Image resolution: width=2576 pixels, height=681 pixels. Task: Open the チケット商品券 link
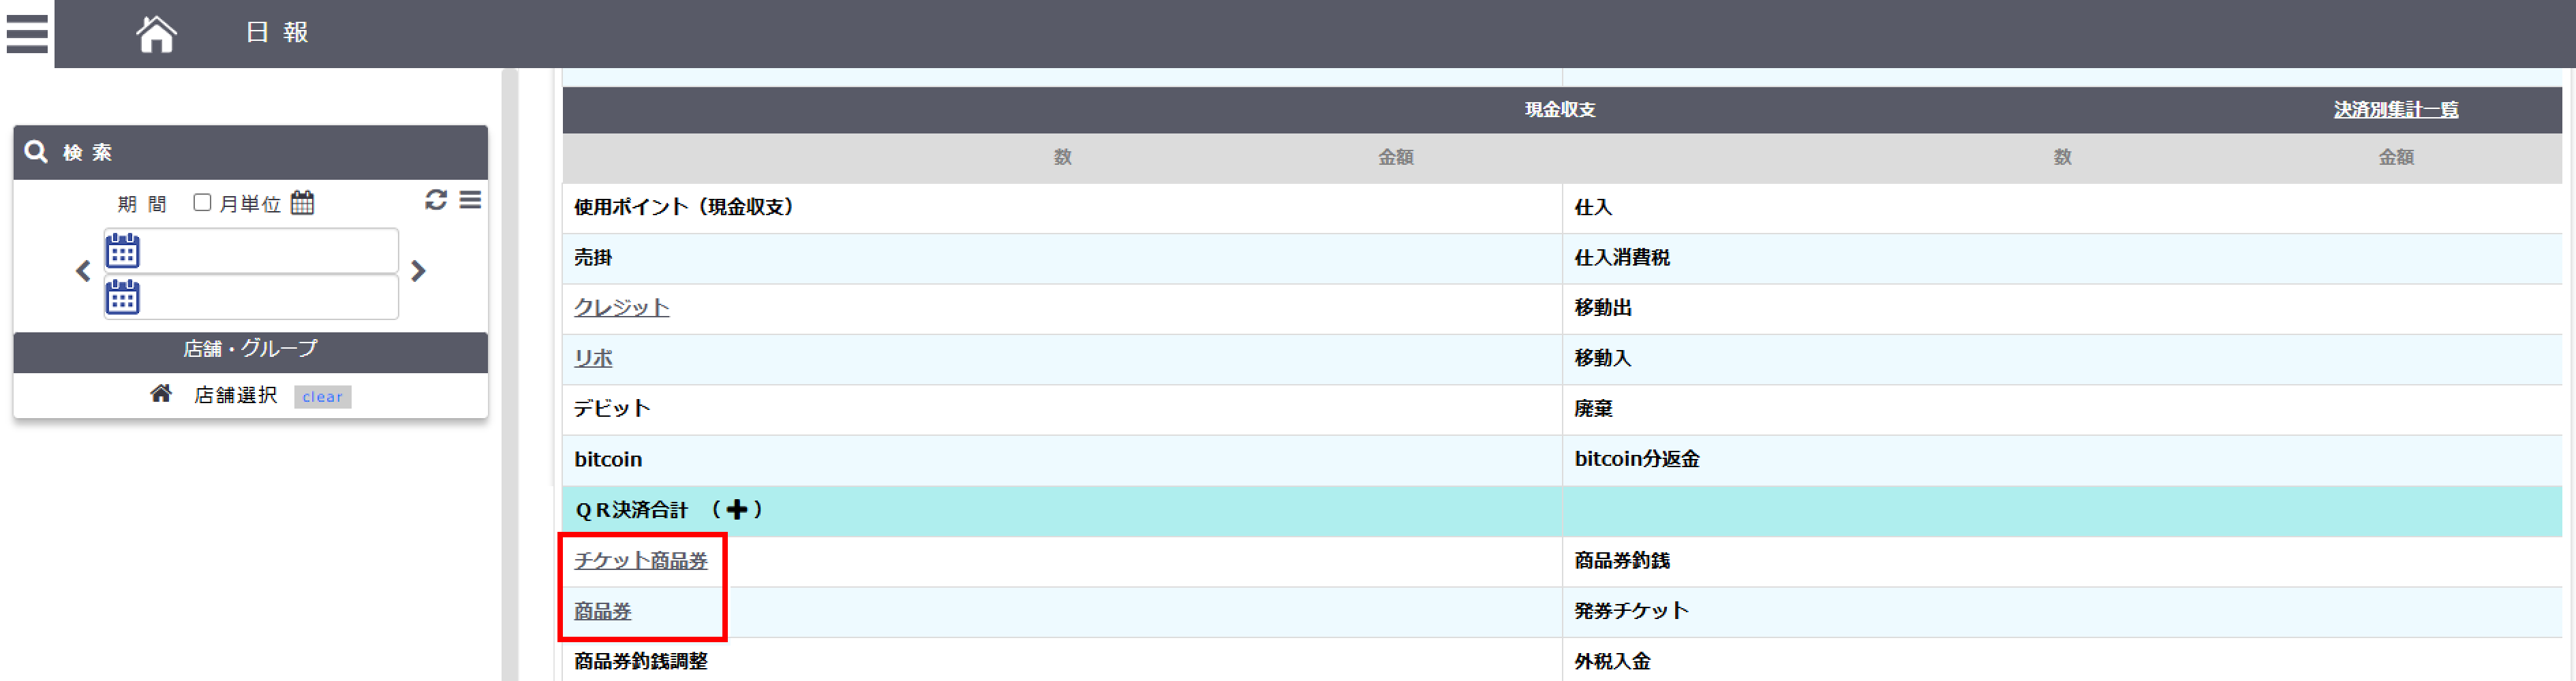(640, 561)
